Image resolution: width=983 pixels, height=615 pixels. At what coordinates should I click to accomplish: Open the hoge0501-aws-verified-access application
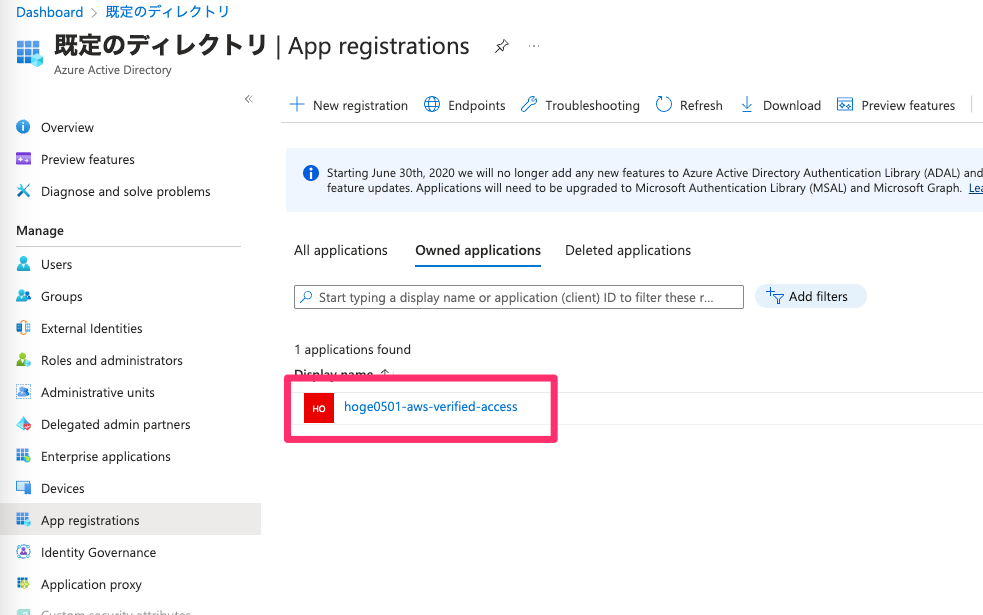tap(431, 407)
